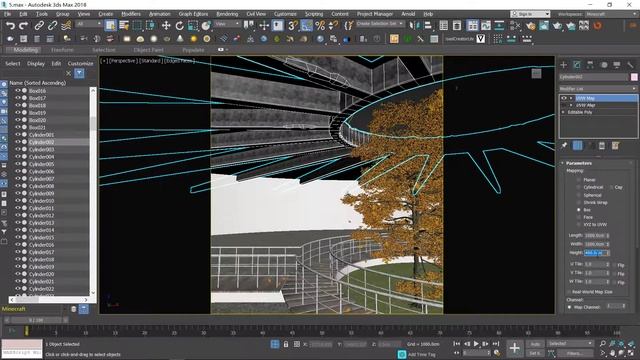Expand the top UVW Map modifier sub-objects
Viewport: 640px width, 360px height.
point(571,98)
